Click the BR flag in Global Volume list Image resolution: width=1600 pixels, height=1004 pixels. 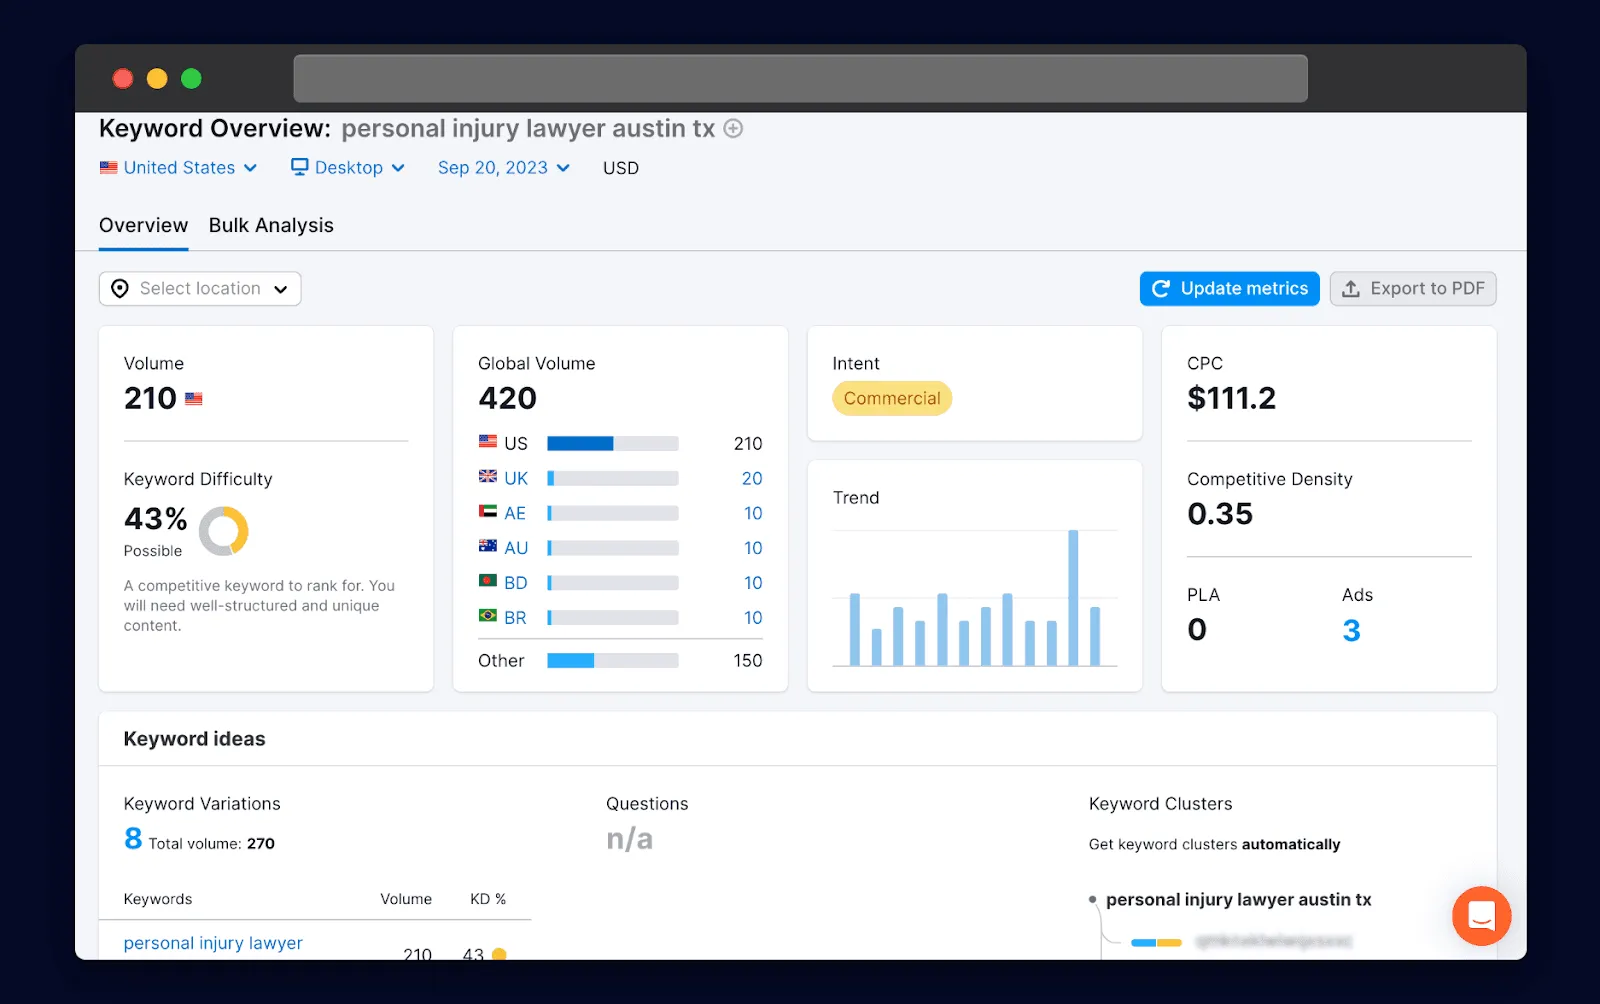click(x=487, y=617)
